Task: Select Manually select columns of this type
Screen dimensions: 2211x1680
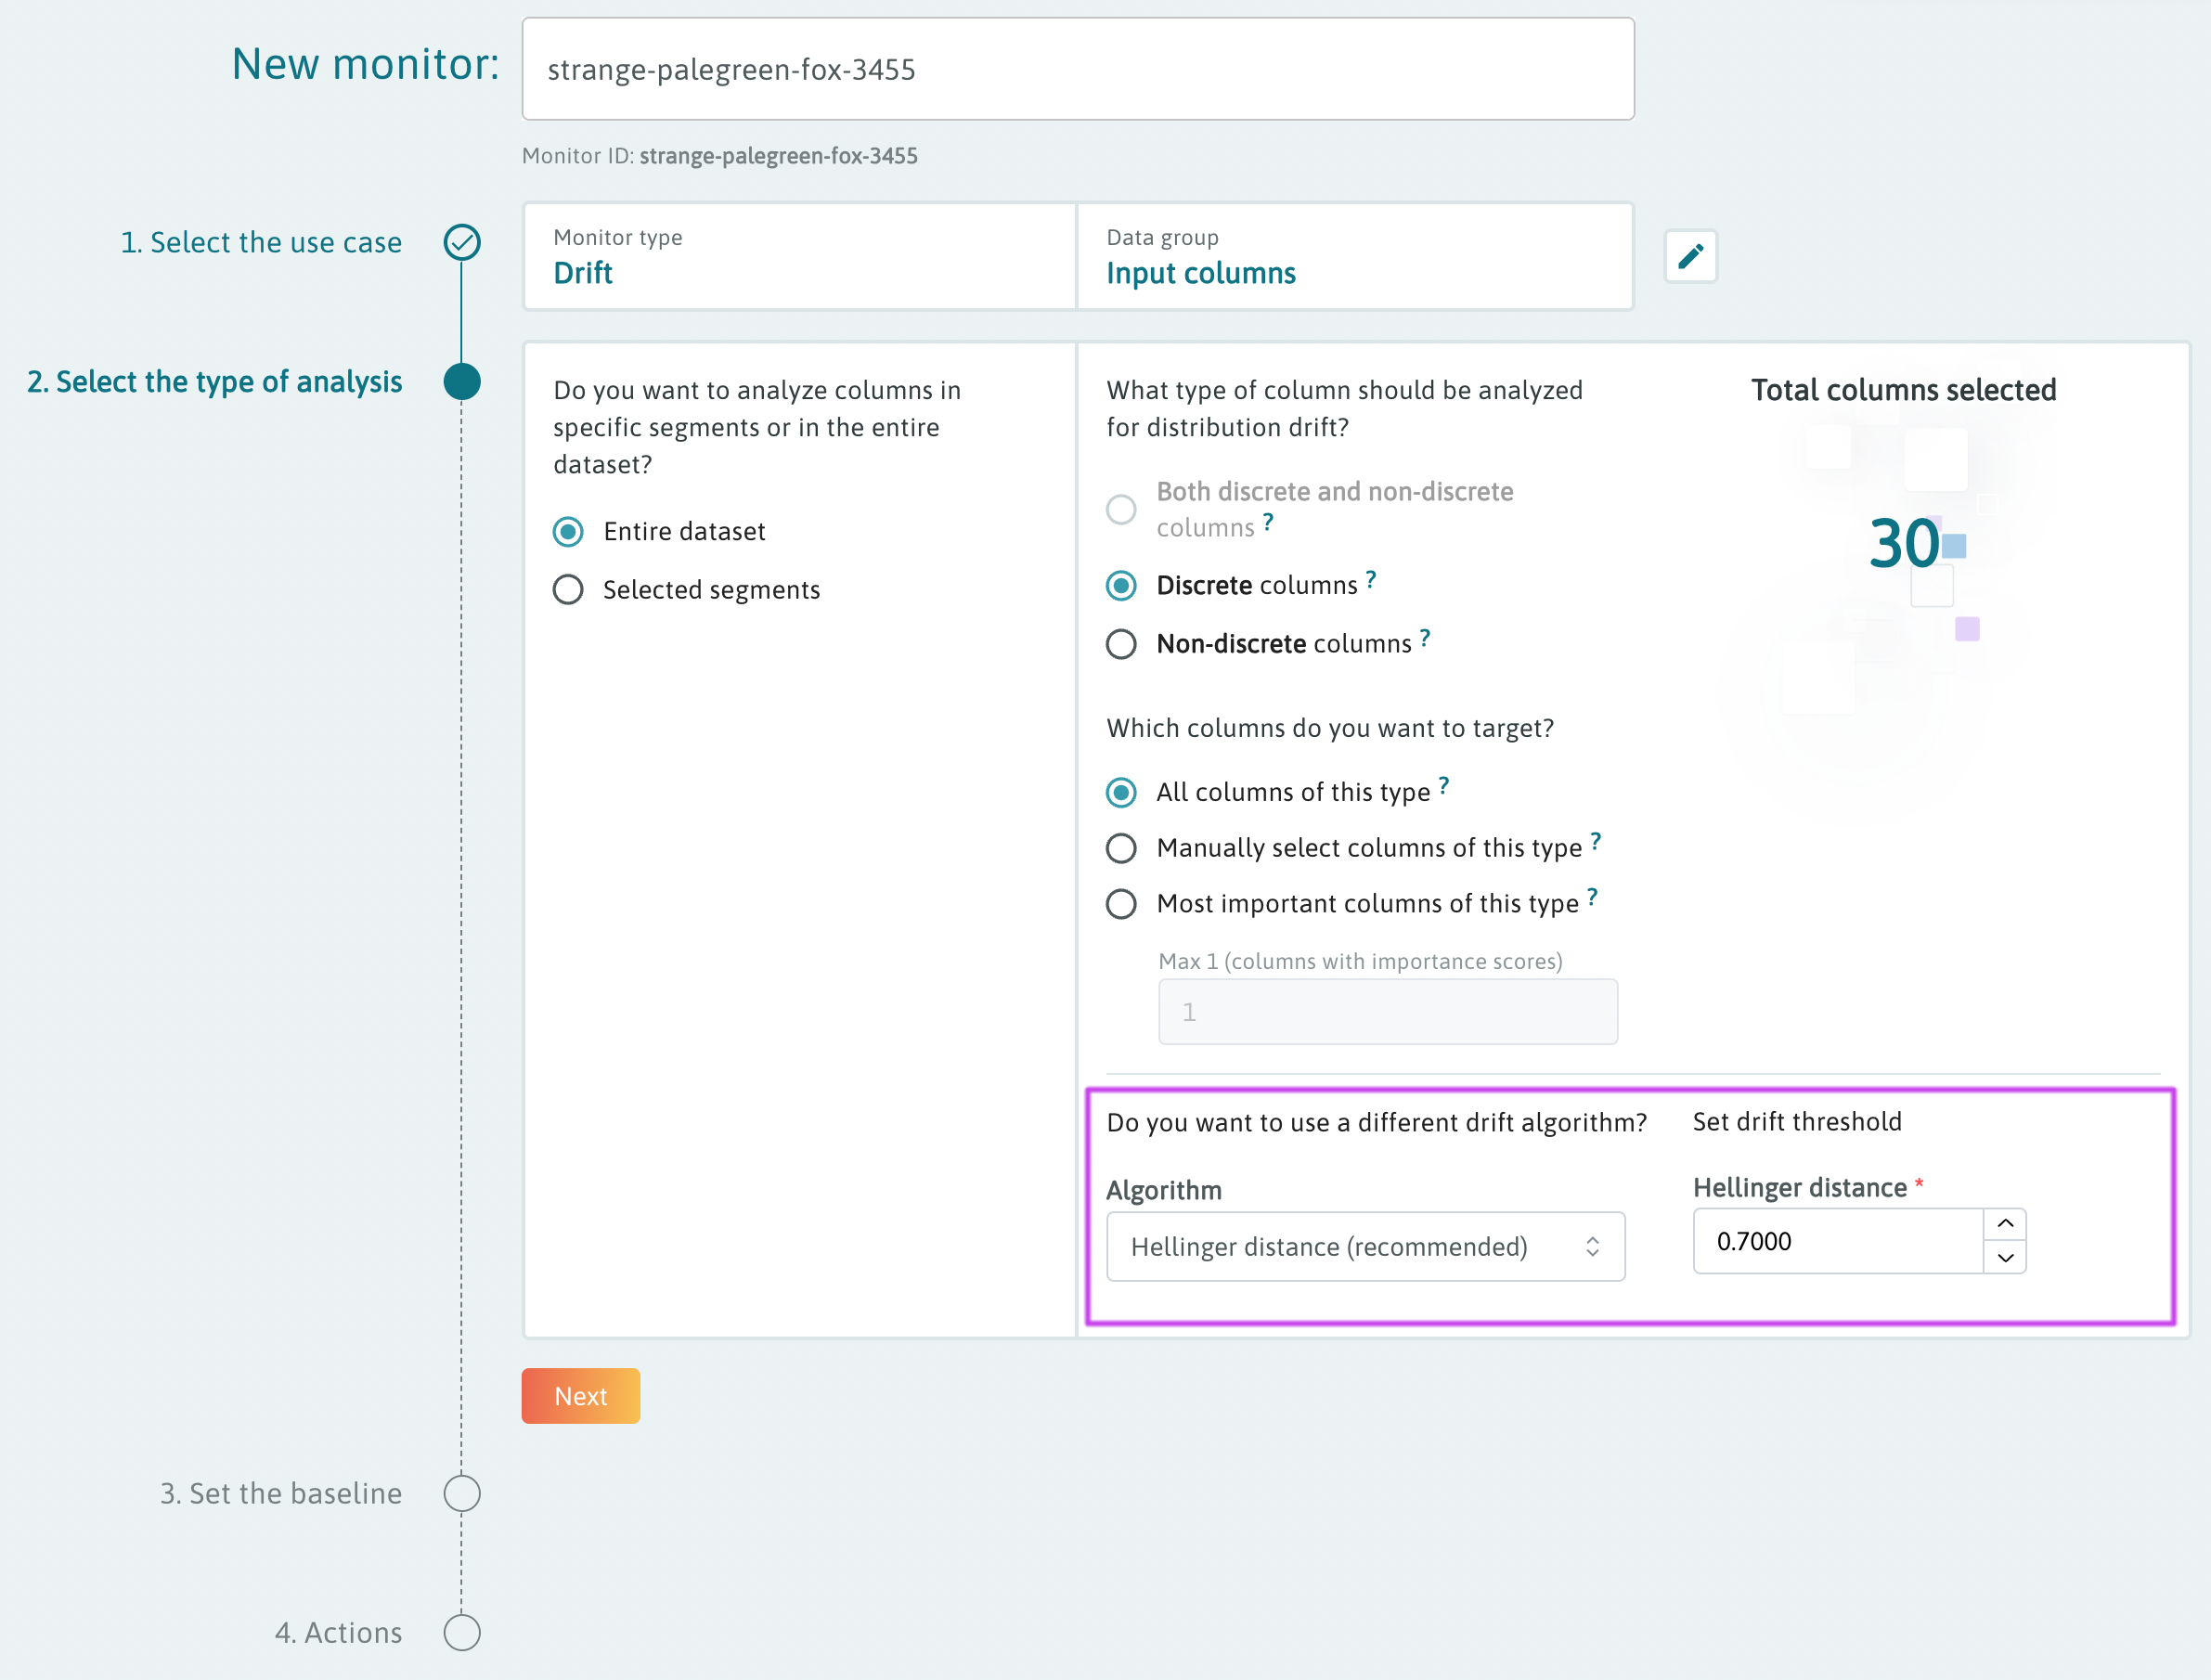Action: 1121,848
